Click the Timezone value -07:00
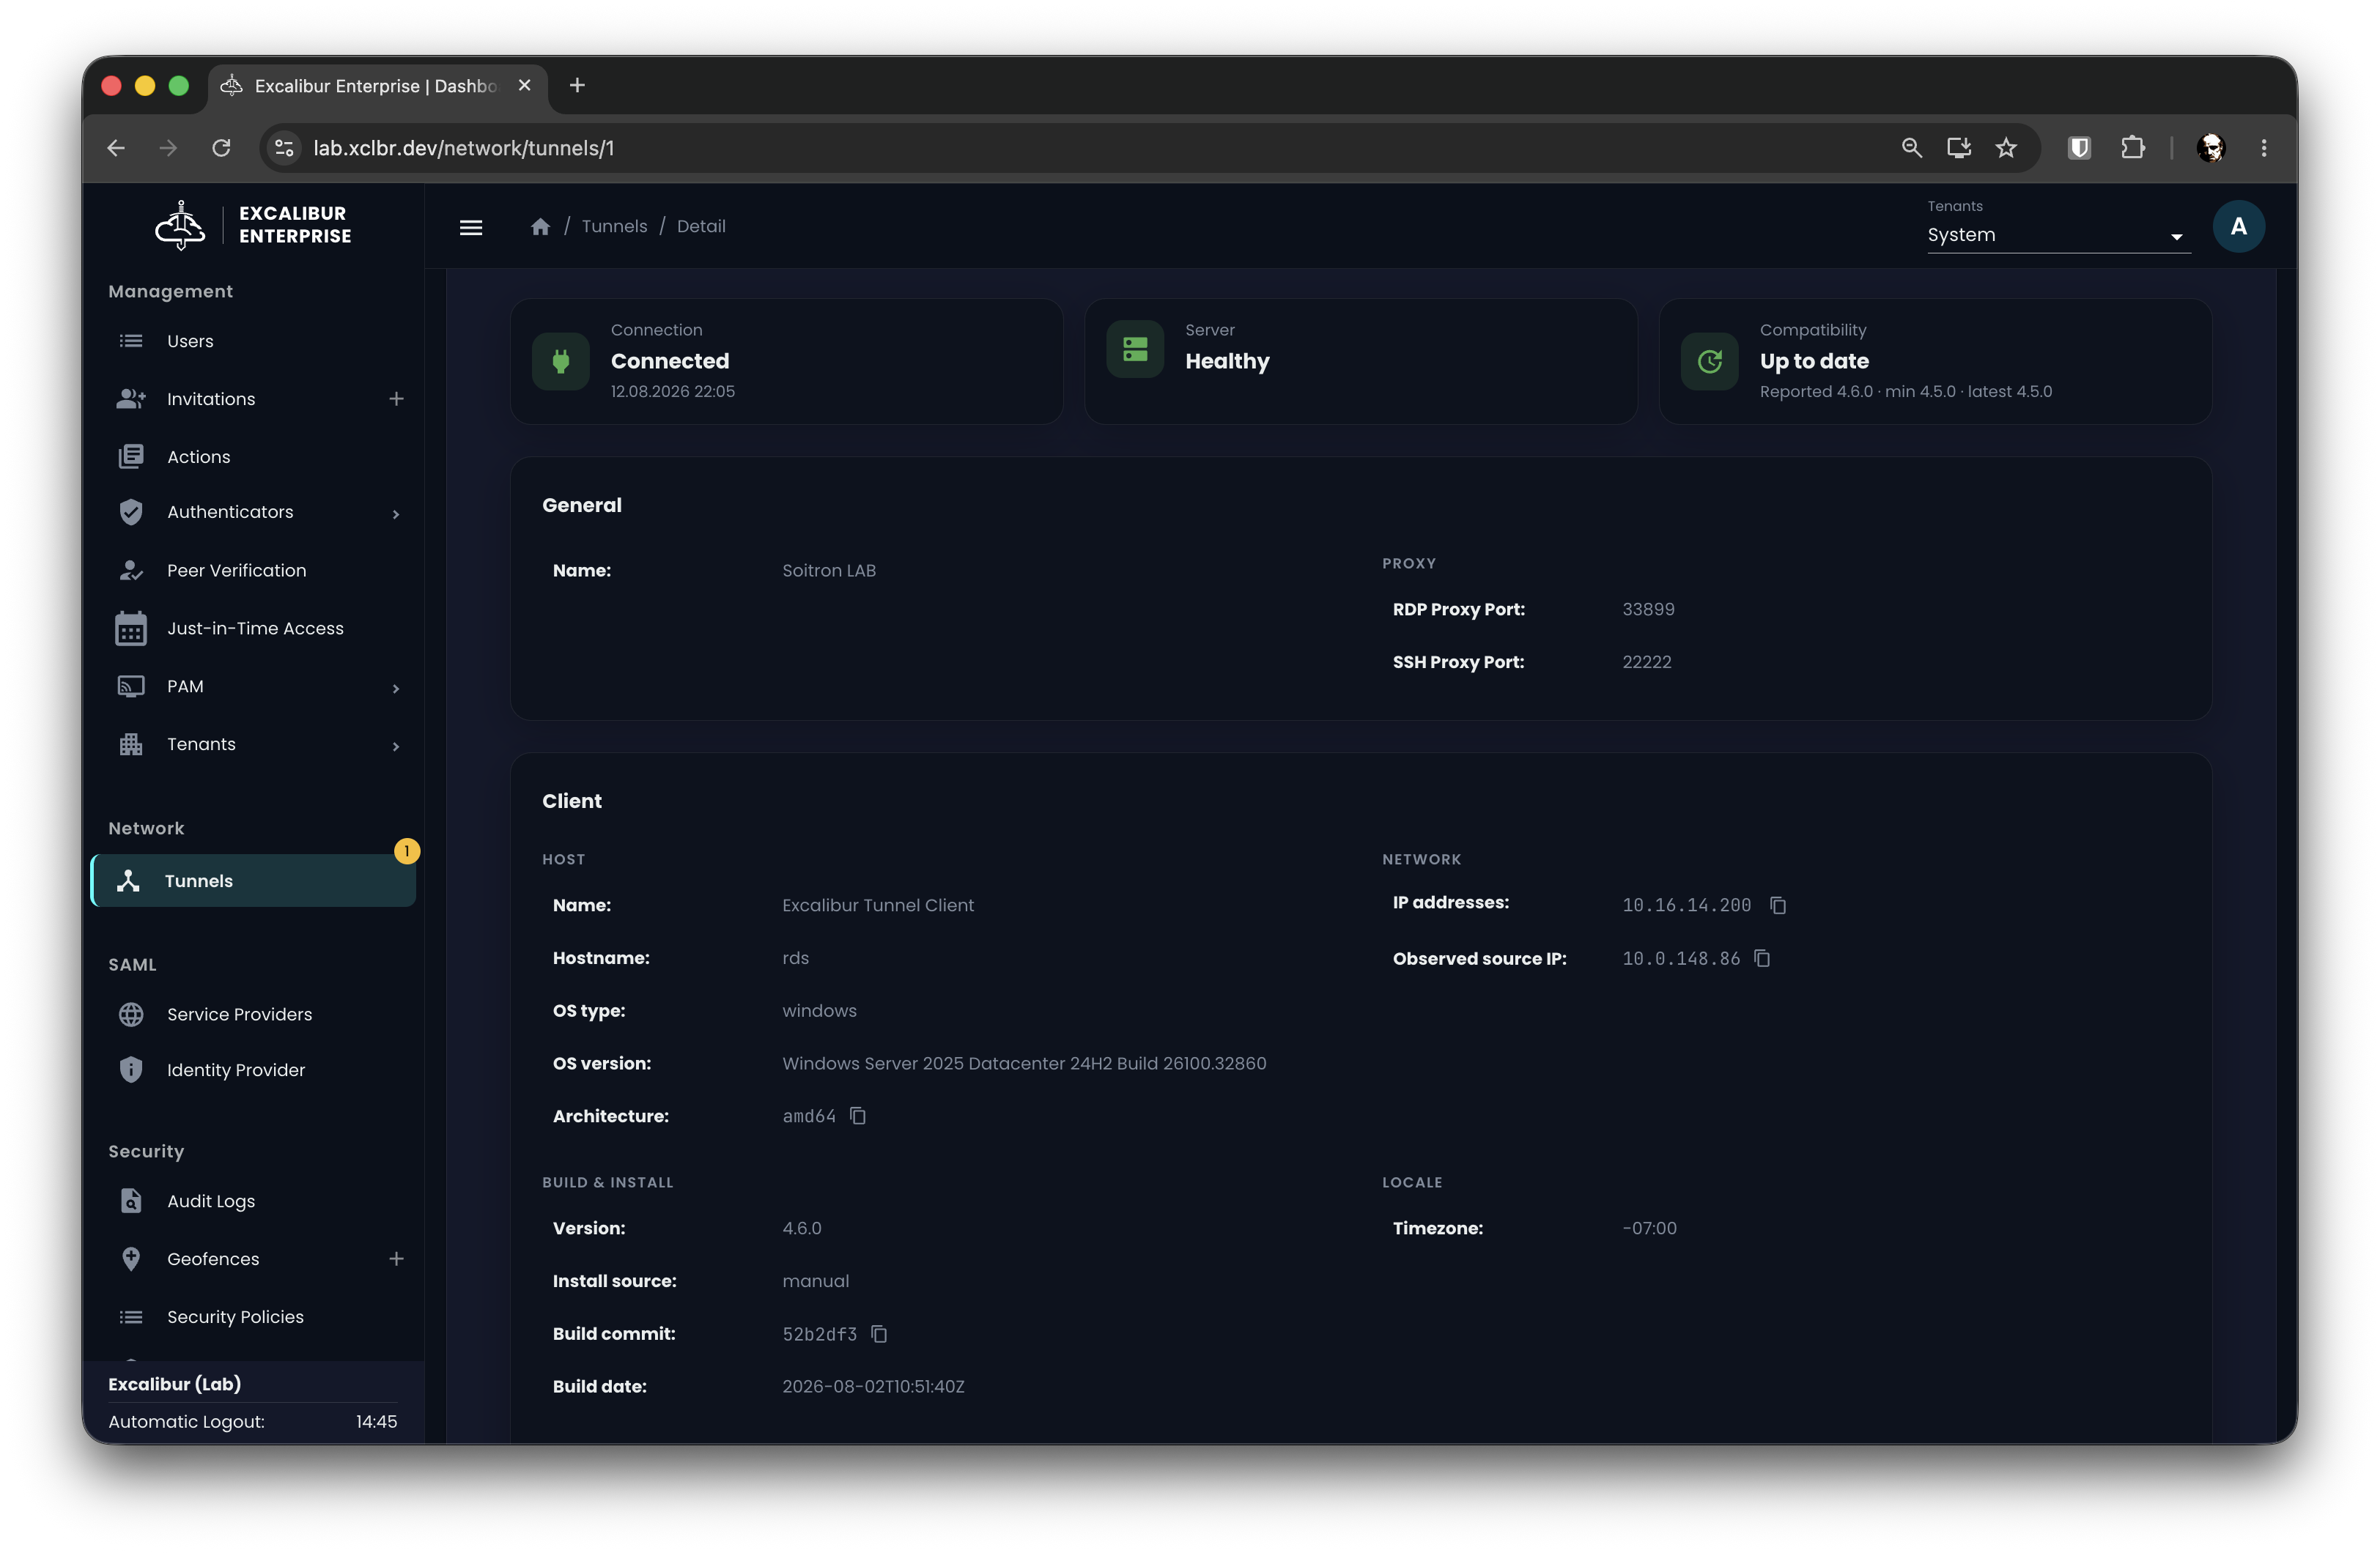This screenshot has height=1553, width=2380. [x=1649, y=1229]
